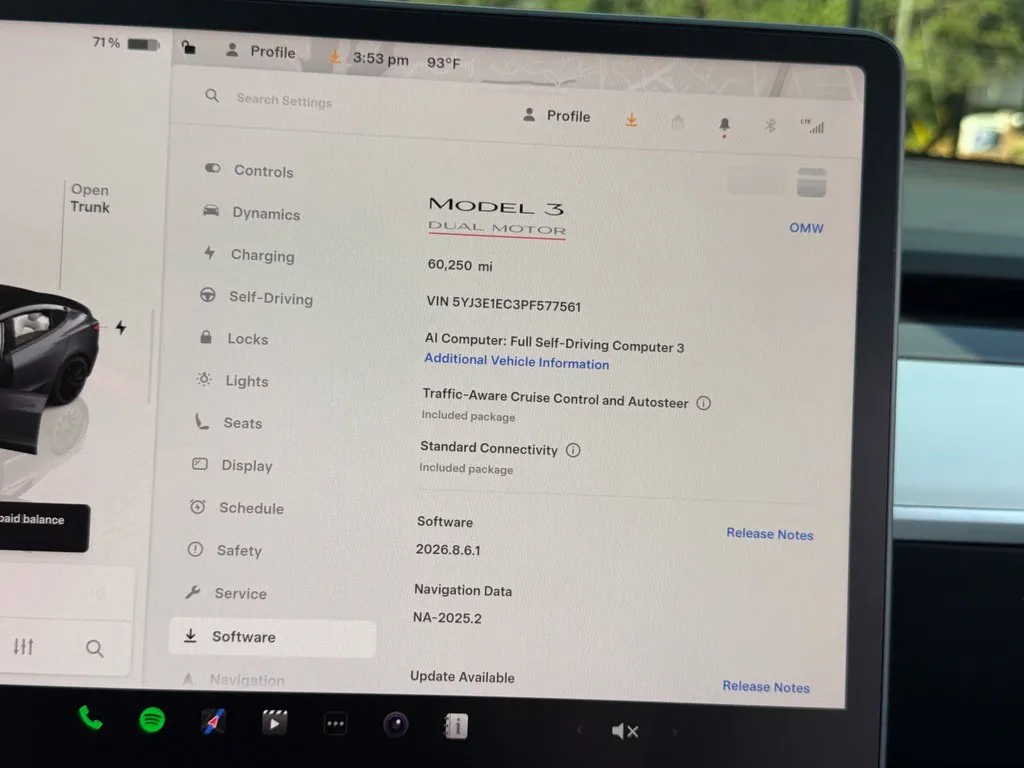This screenshot has height=768, width=1024.
Task: Select the highlighted Software menu item
Action: 272,637
